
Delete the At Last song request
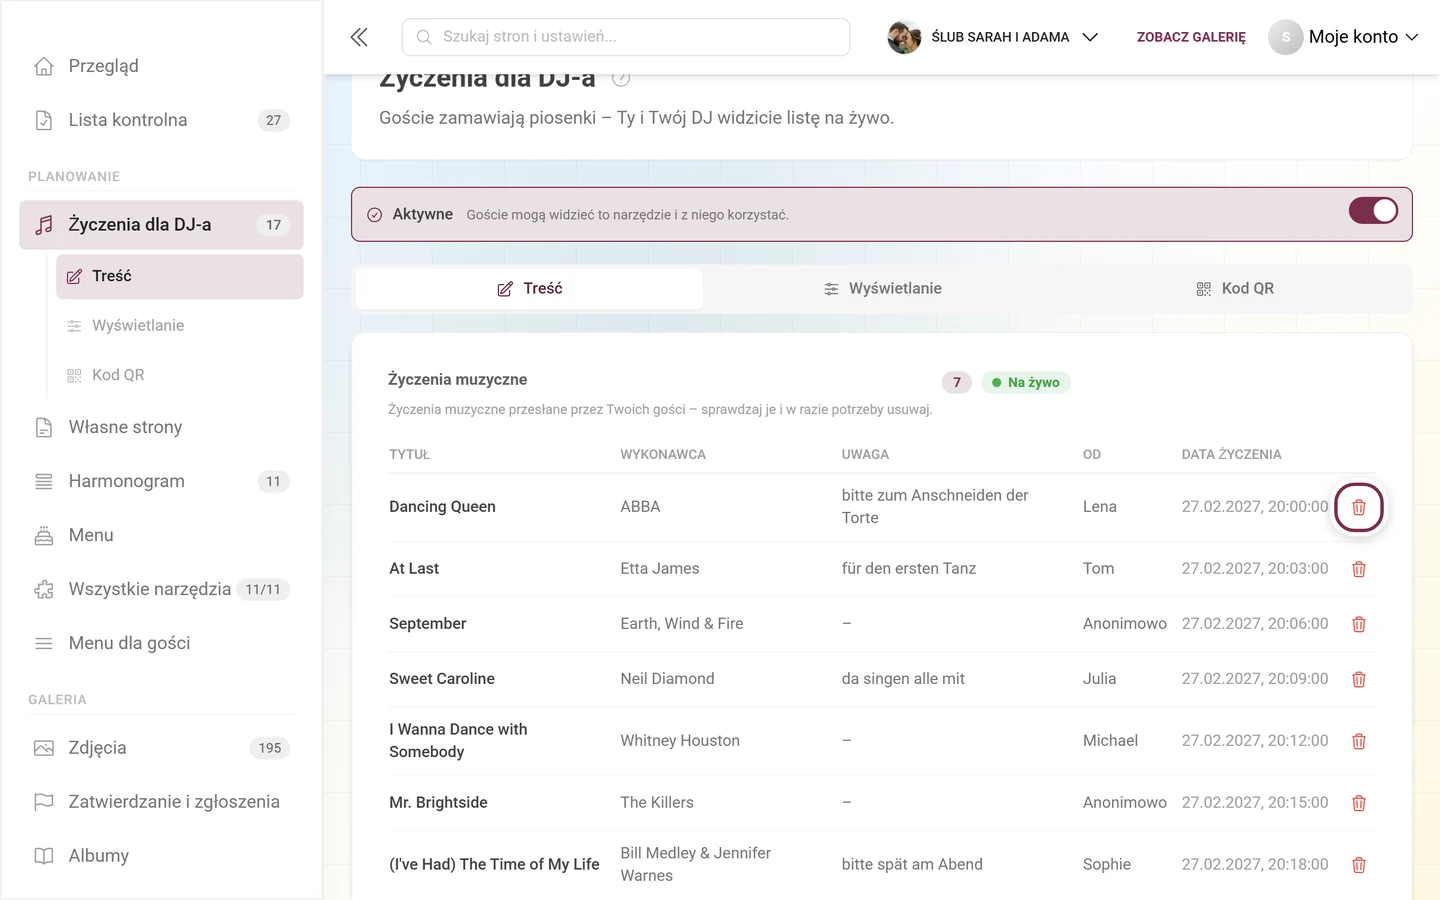[1359, 569]
